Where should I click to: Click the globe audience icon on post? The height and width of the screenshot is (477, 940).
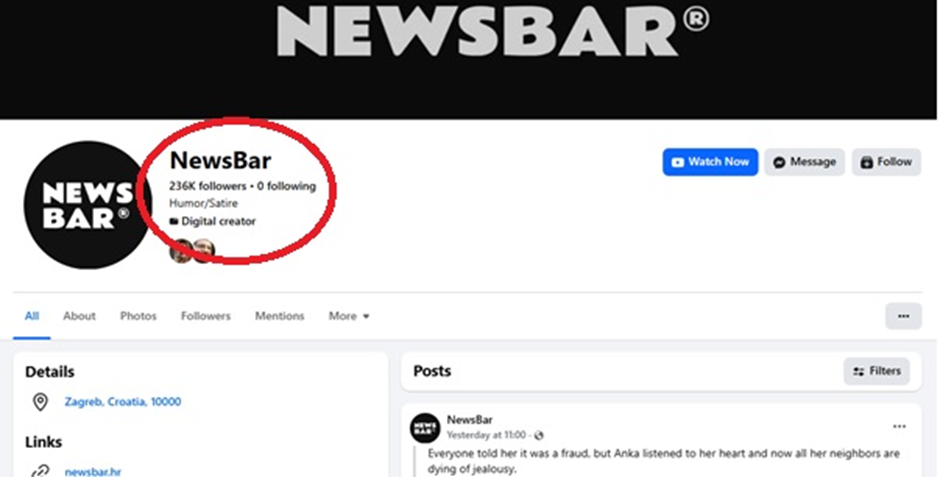538,435
